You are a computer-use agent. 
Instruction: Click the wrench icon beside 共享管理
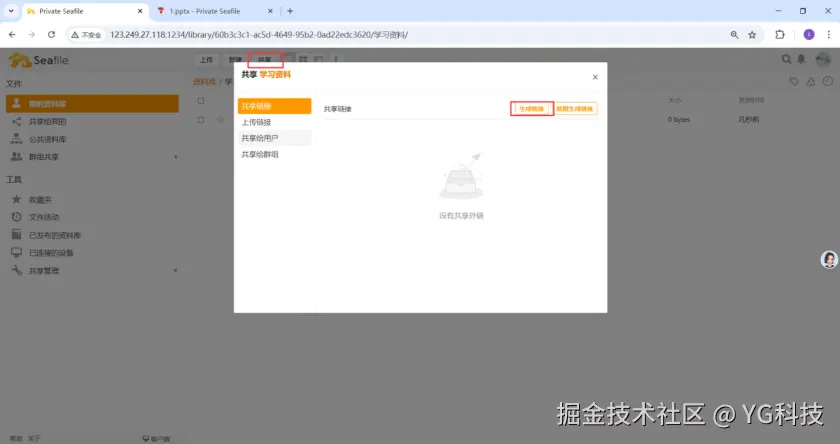pyautogui.click(x=17, y=270)
